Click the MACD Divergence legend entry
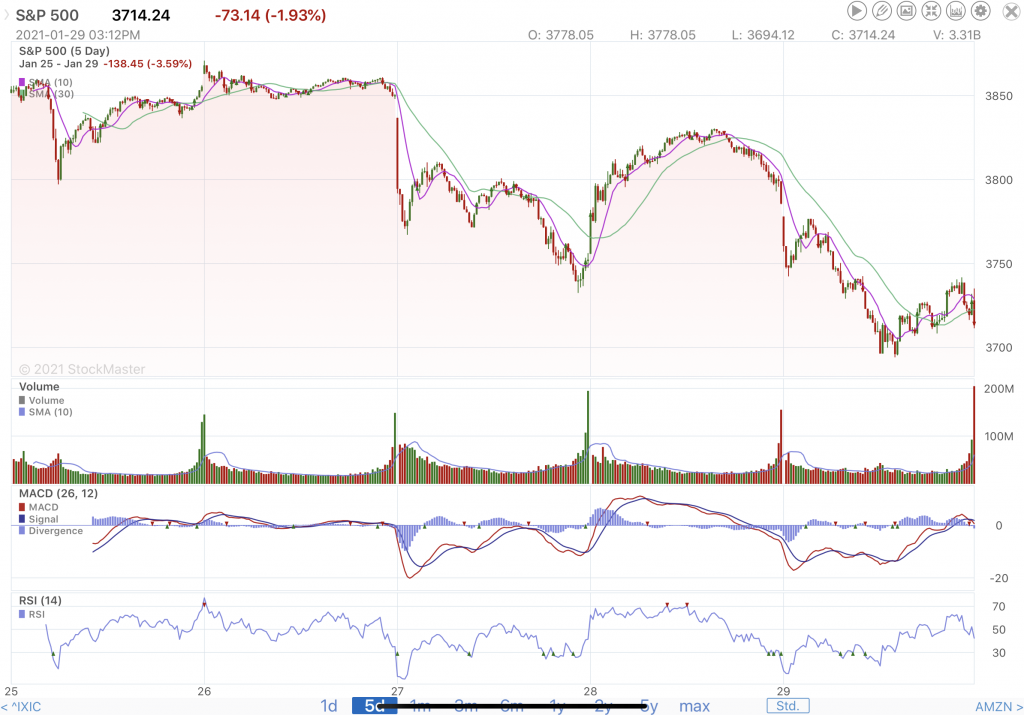The image size is (1024, 715). tap(55, 531)
